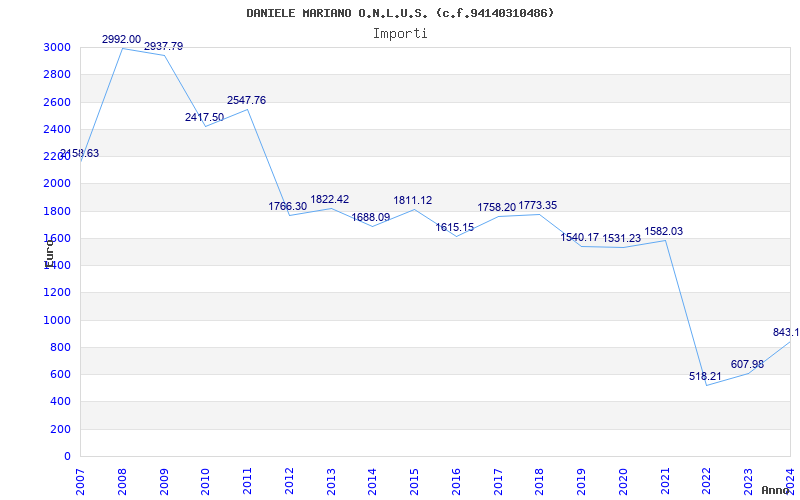The image size is (800, 500).
Task: Click the 2016 x-axis year label
Action: (456, 482)
